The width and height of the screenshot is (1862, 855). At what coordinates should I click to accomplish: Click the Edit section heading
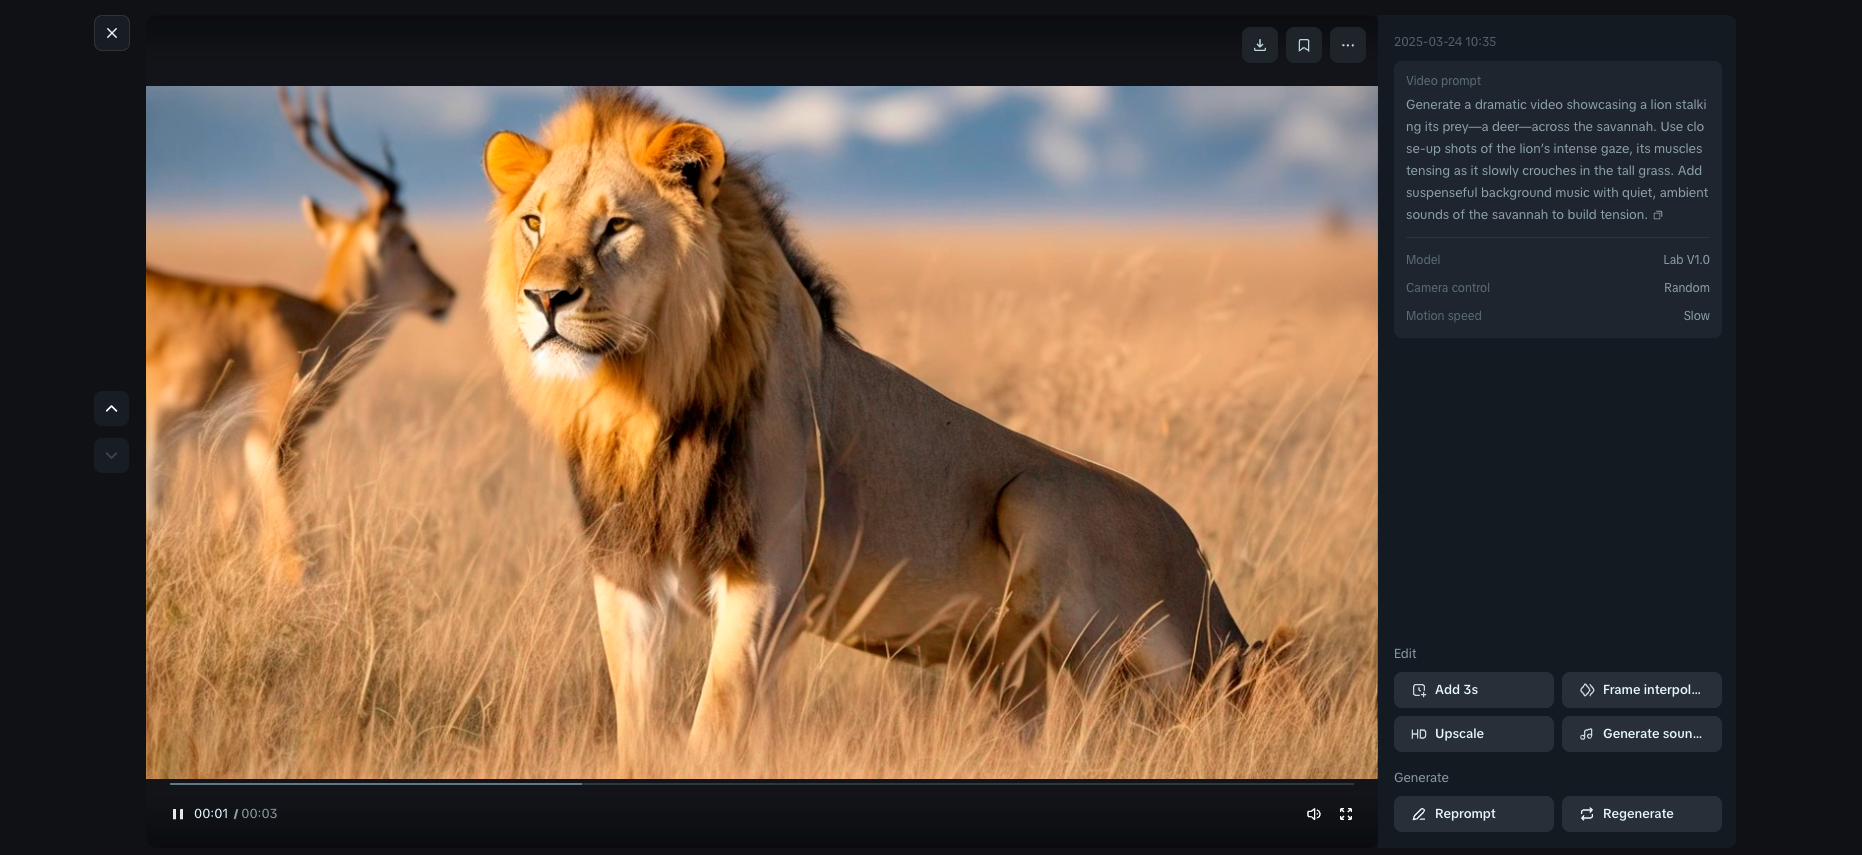(x=1405, y=654)
